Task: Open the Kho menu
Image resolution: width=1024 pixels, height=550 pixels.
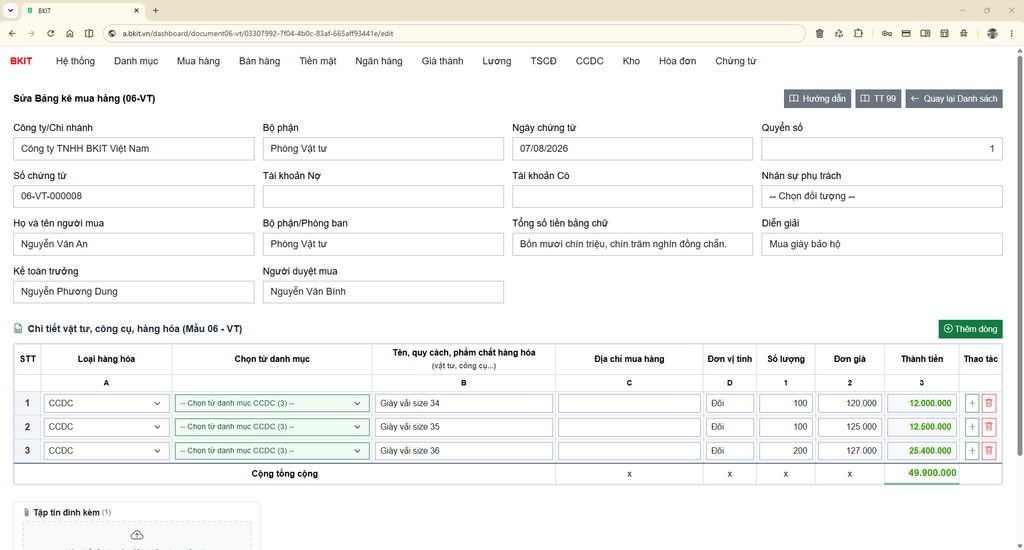Action: pos(631,61)
